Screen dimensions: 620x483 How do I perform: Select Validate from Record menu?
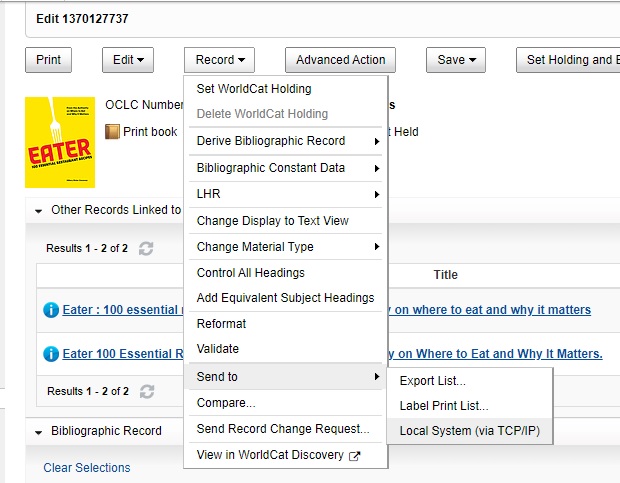[285, 349]
